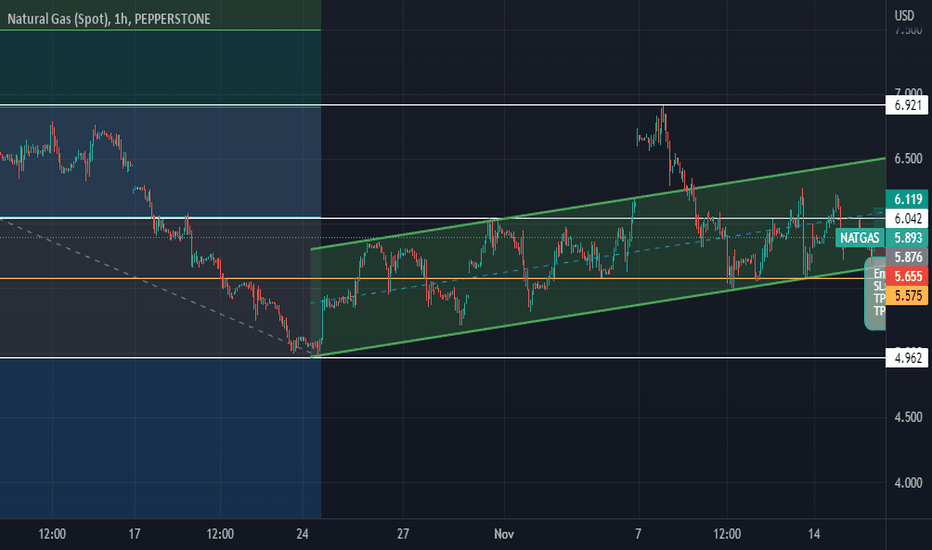Viewport: 932px width, 550px height.
Task: Select the white horizontal line at 4.962
Action: point(443,358)
